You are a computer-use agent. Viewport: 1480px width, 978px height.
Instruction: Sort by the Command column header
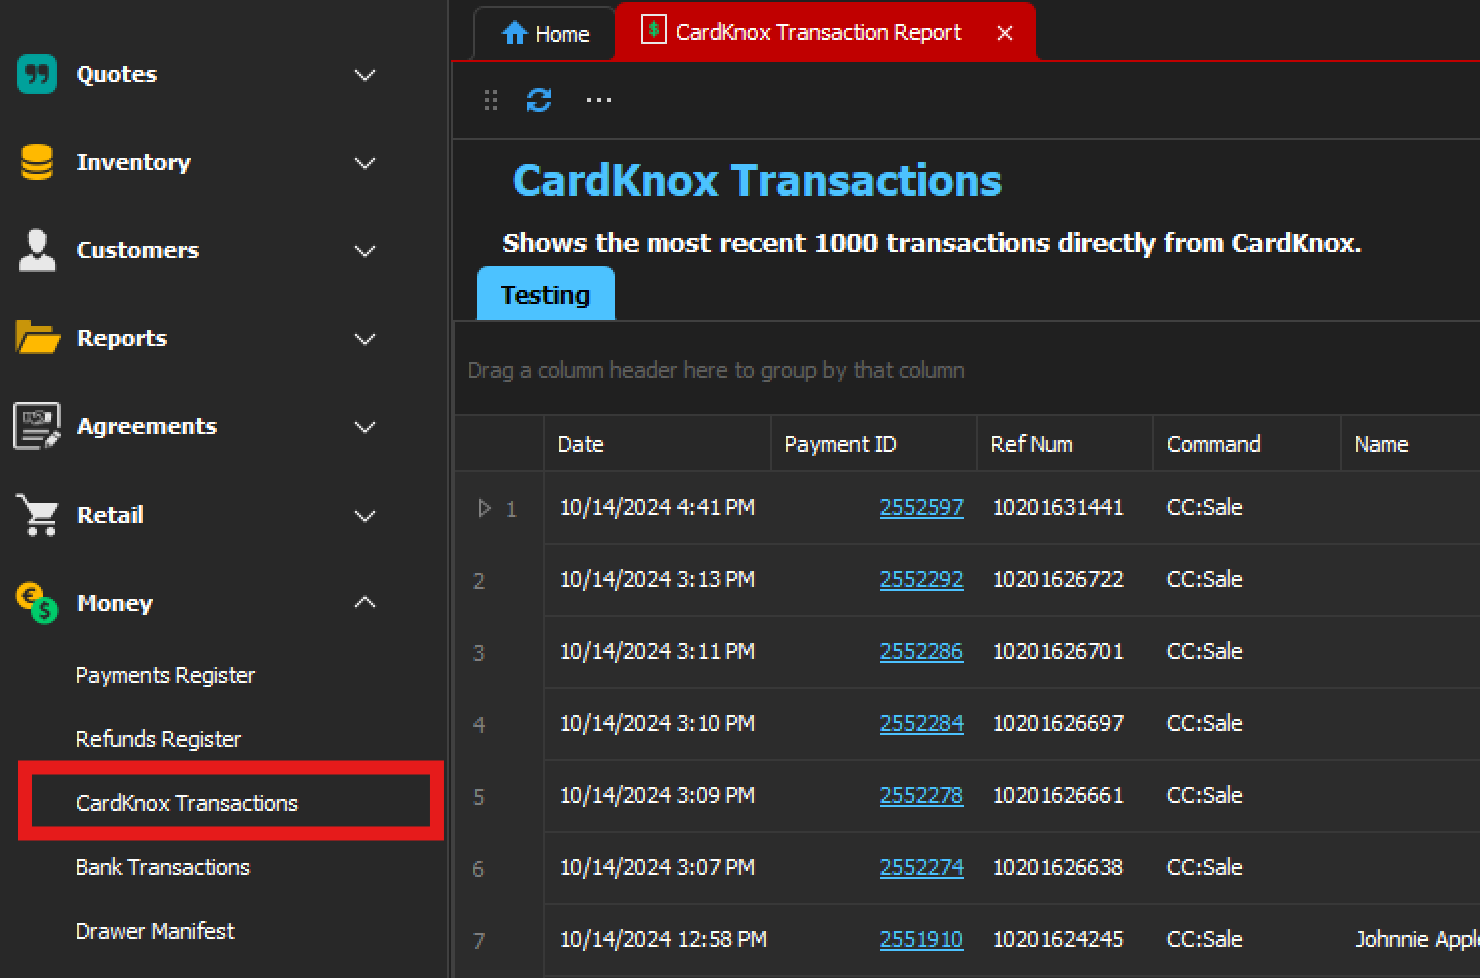1247,444
